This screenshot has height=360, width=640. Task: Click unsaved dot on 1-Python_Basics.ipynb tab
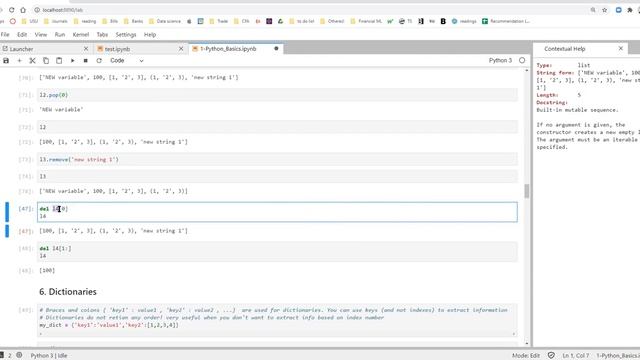point(276,49)
